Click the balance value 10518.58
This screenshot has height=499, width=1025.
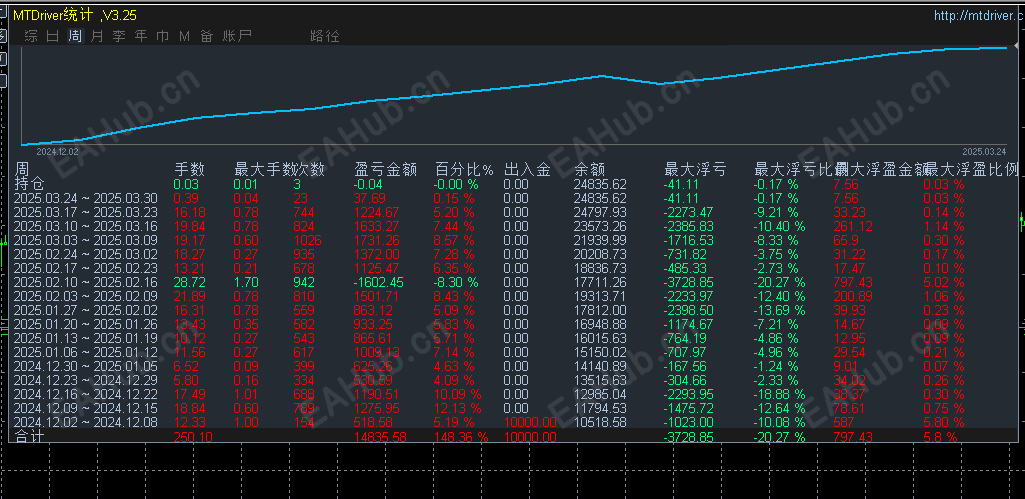point(600,422)
